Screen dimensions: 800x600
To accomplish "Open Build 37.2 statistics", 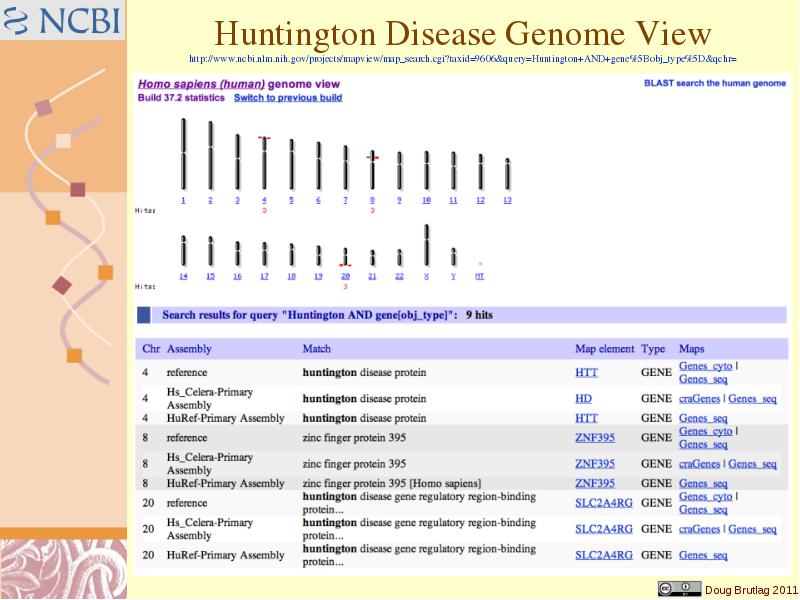I will 181,97.
